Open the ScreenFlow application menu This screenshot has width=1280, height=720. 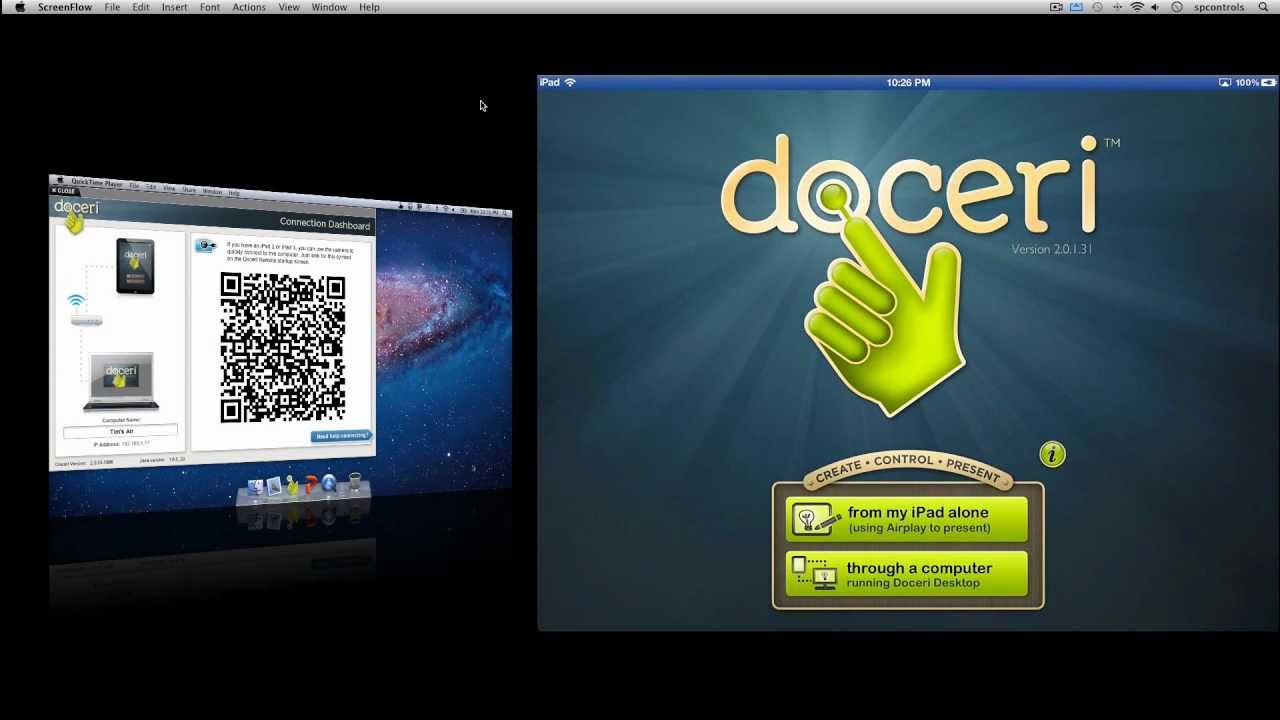(65, 7)
